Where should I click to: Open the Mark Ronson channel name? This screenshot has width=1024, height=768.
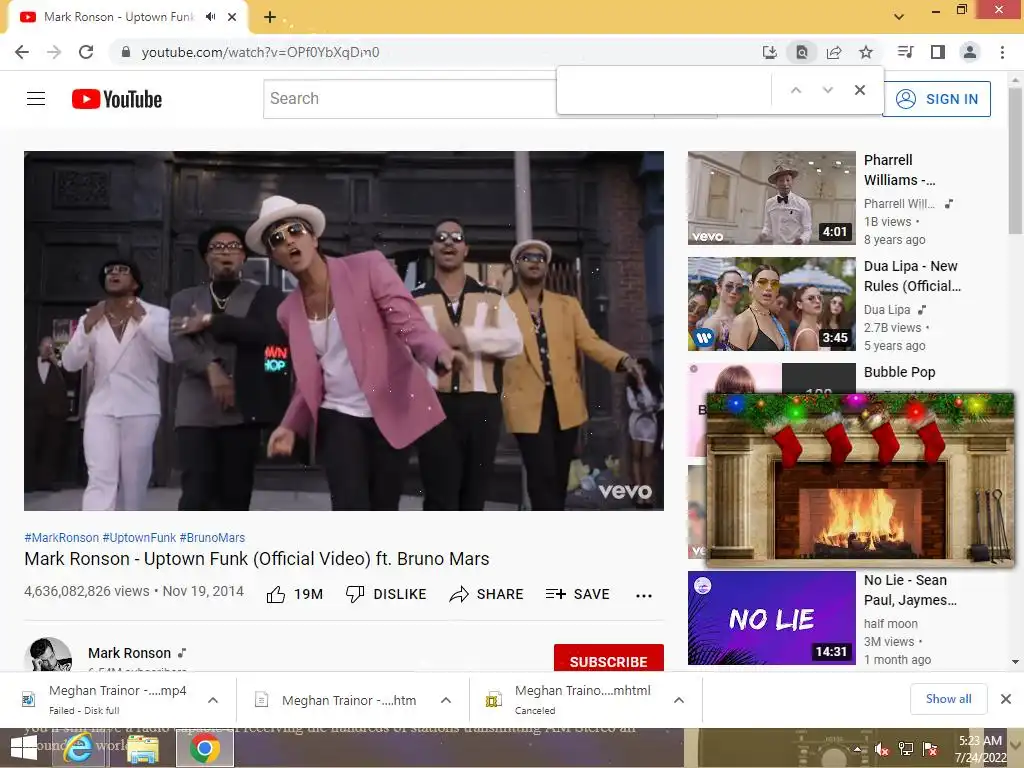(129, 653)
